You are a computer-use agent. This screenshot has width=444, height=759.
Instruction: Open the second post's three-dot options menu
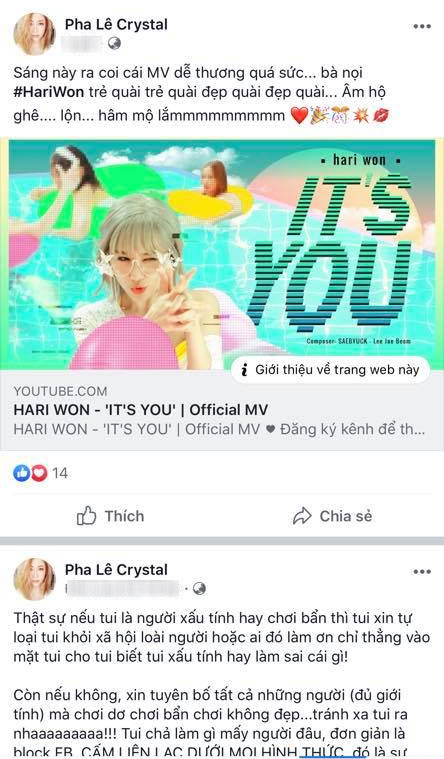coord(422,572)
